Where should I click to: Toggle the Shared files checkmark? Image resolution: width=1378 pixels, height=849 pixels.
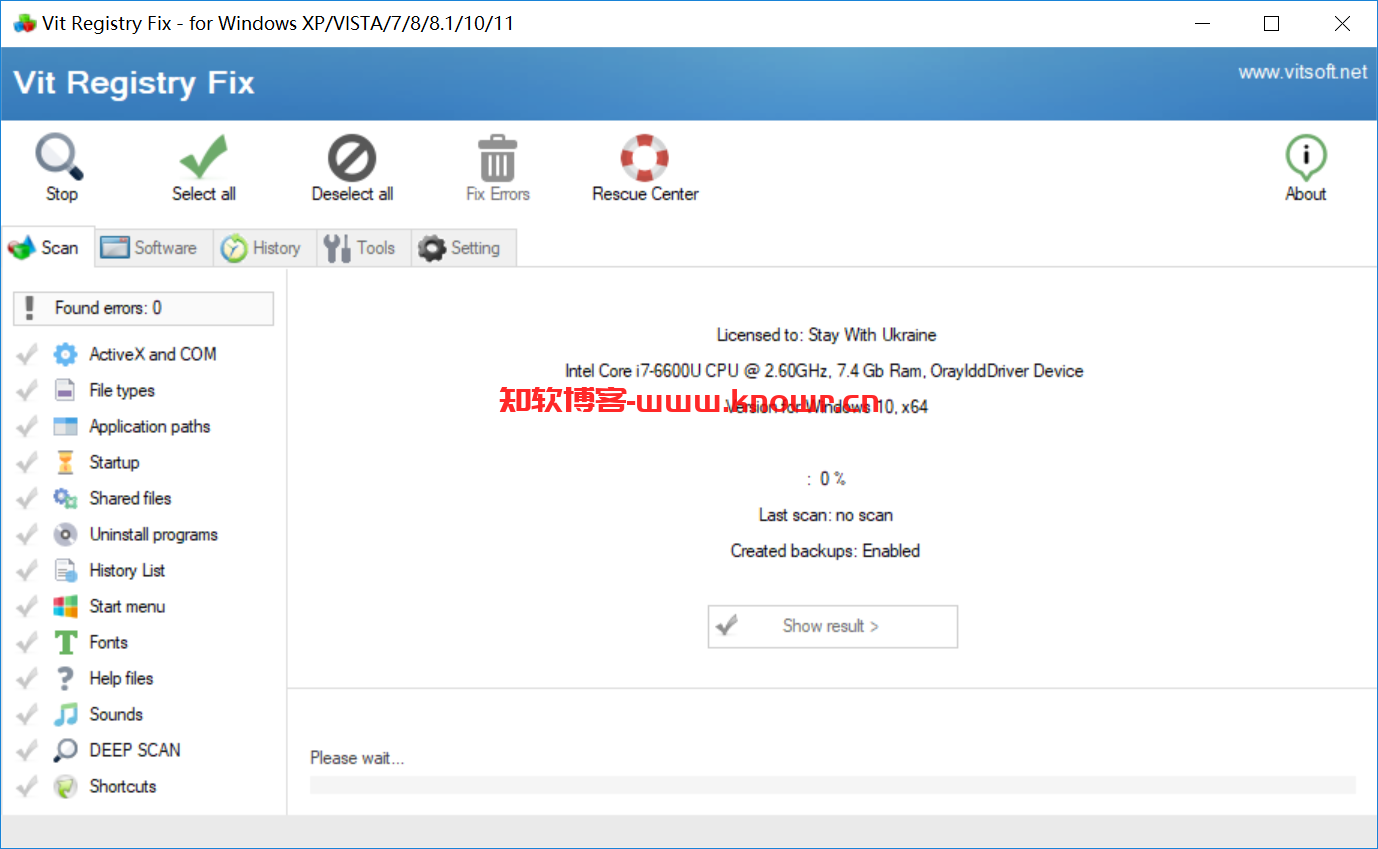(28, 498)
